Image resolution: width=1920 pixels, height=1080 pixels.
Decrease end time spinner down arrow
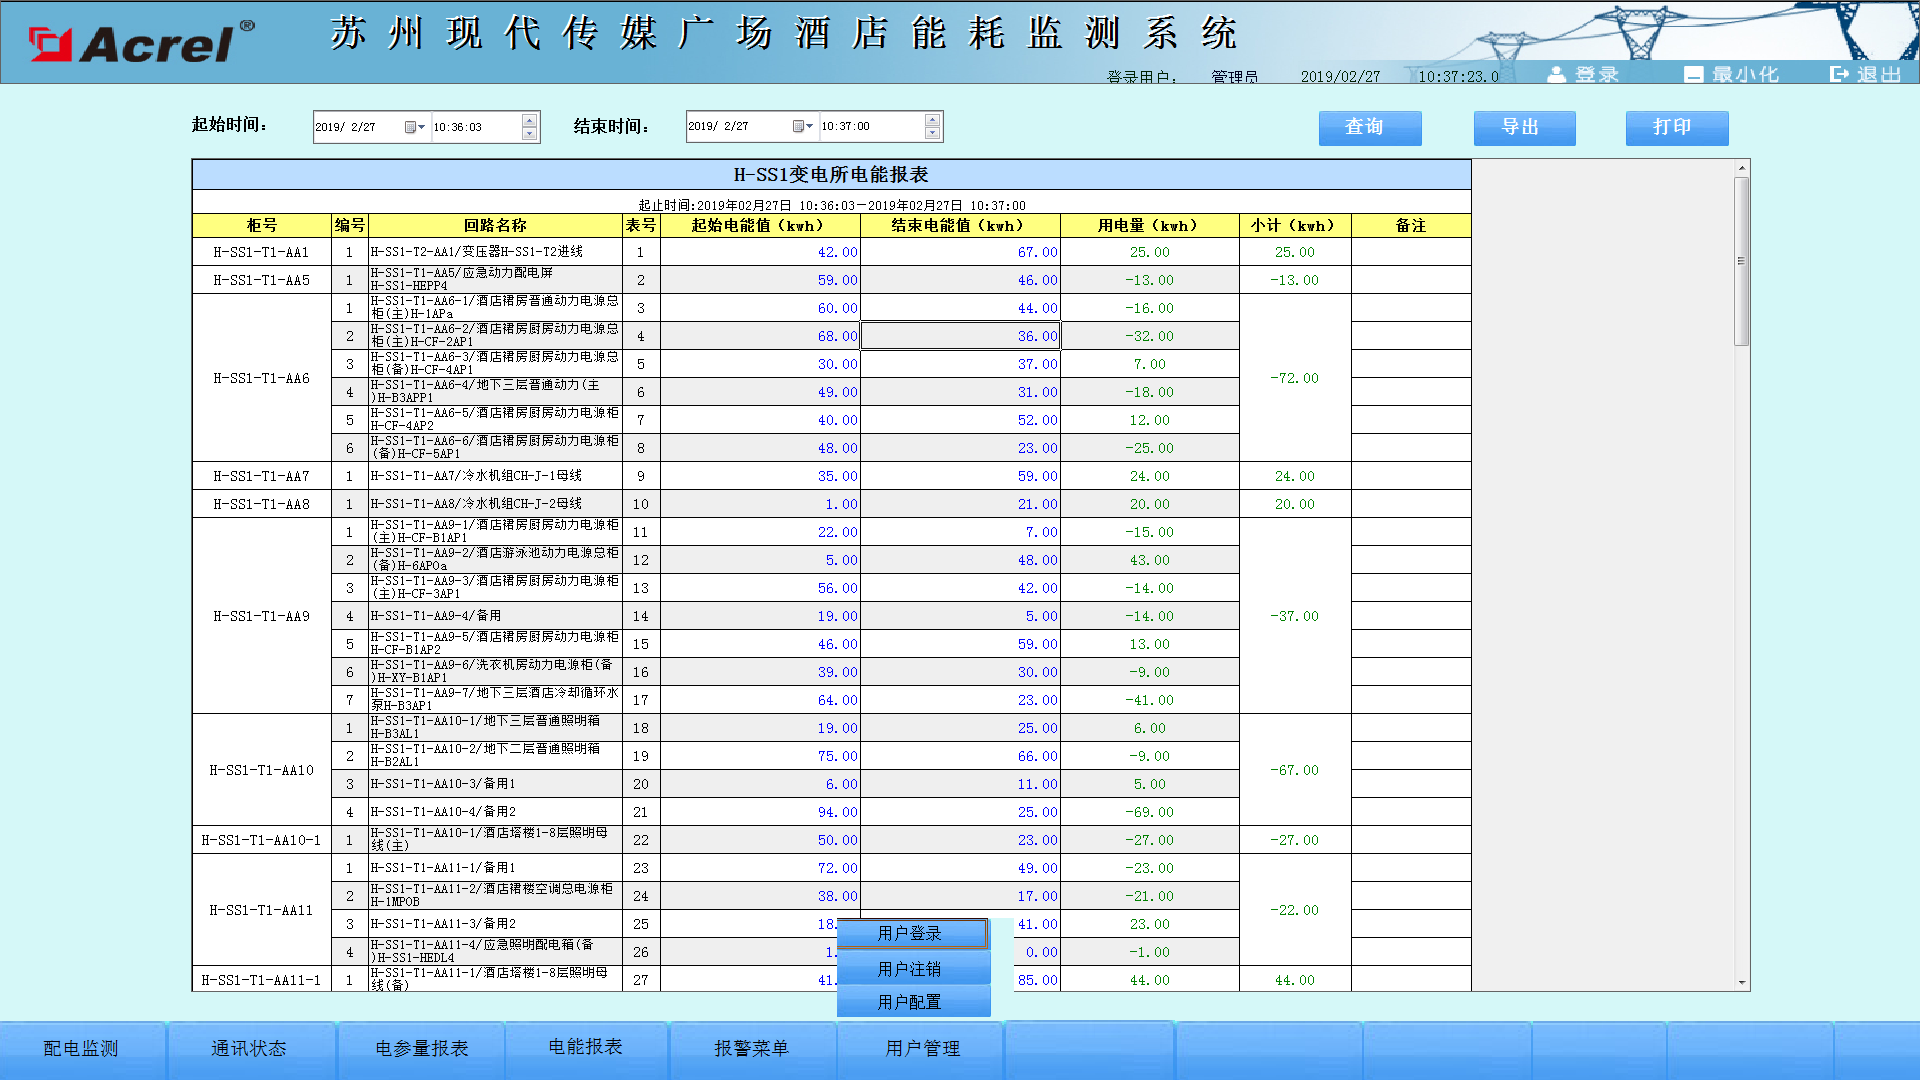pyautogui.click(x=932, y=133)
